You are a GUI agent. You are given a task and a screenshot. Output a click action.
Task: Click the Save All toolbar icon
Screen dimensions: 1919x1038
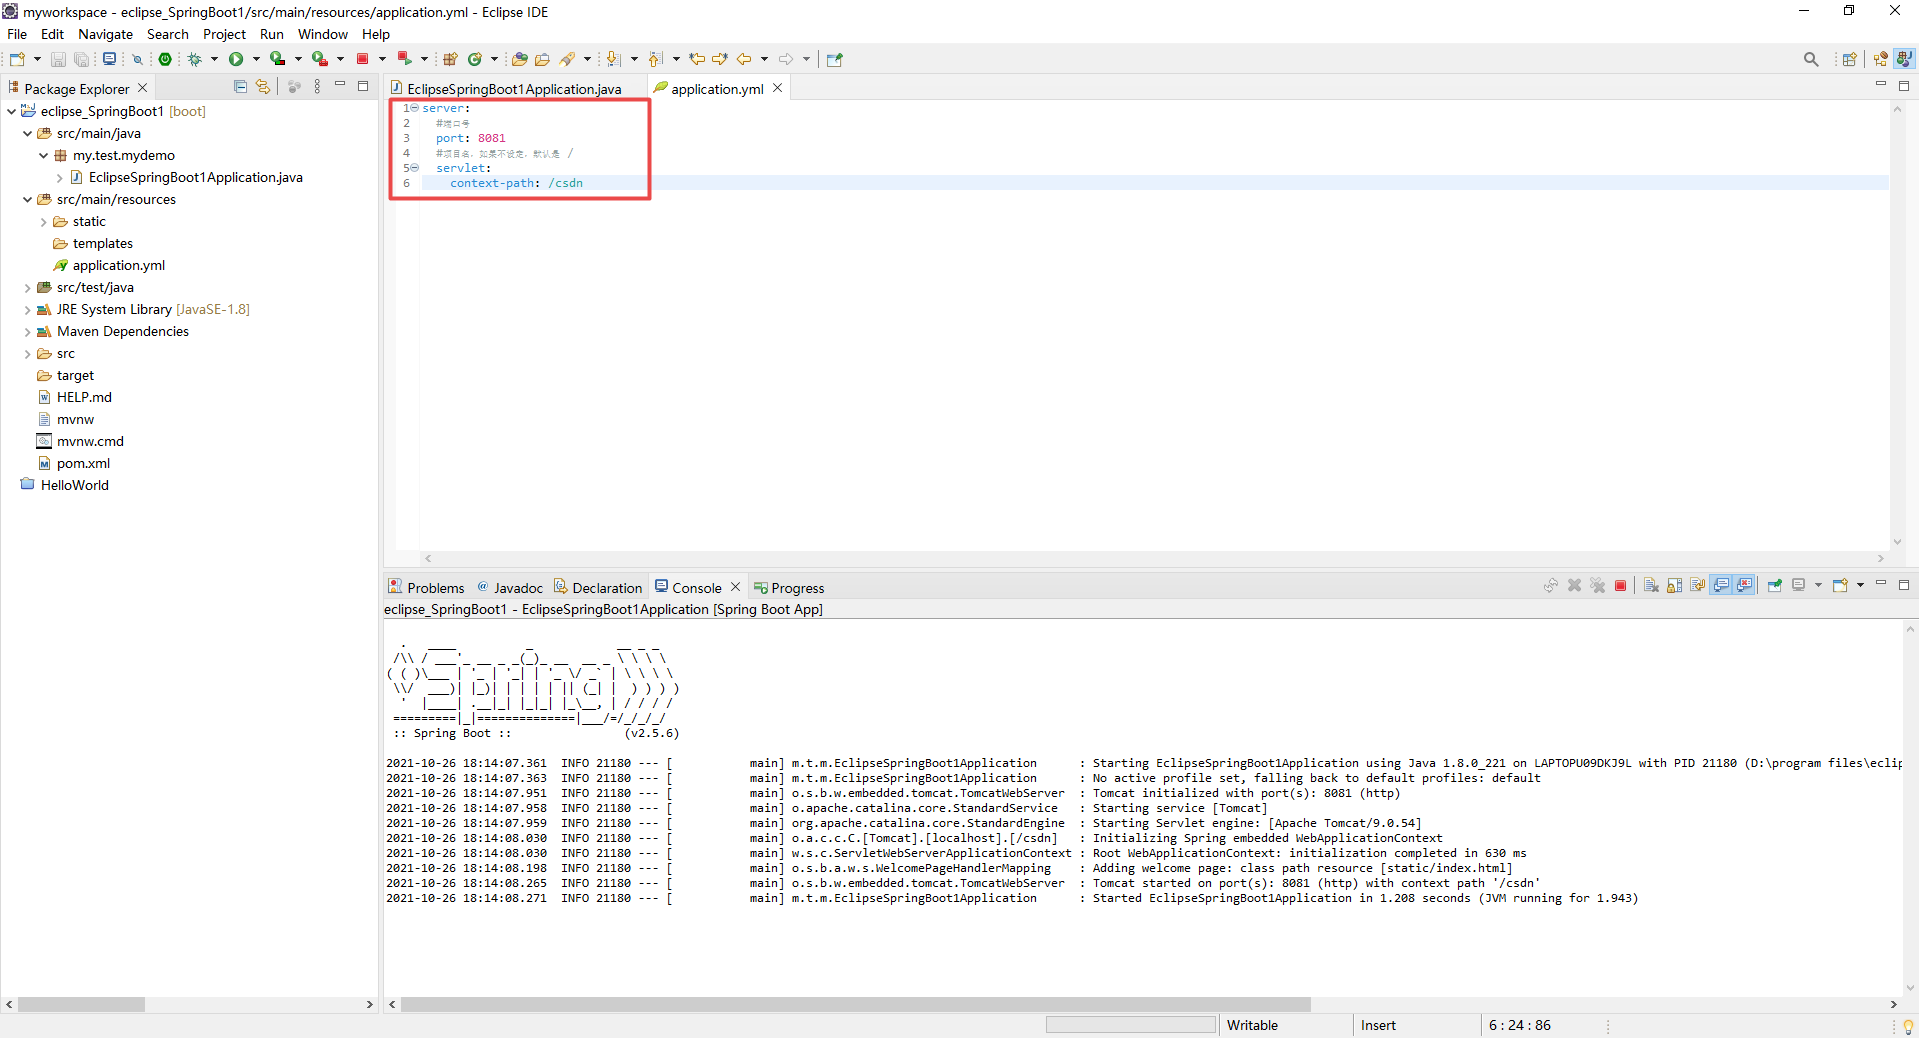(81, 59)
